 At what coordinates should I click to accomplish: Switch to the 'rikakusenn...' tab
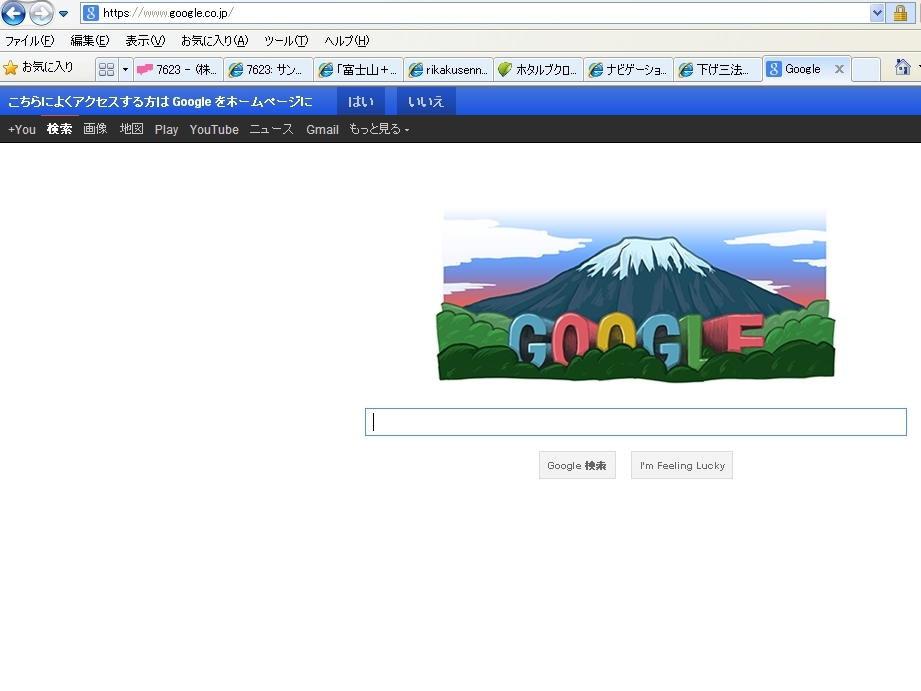point(449,69)
